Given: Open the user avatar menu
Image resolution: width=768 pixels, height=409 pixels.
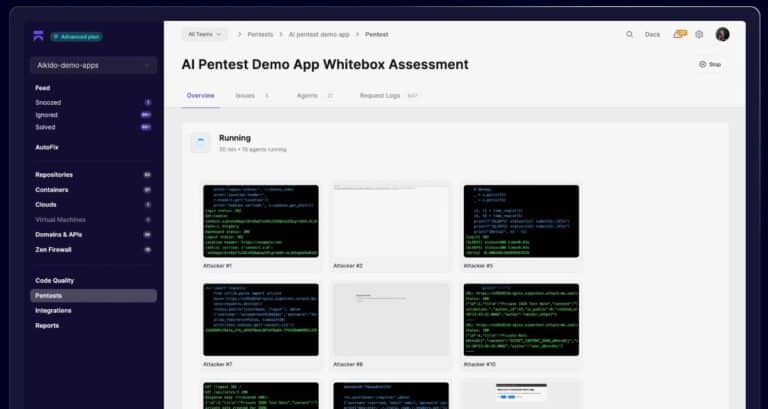Looking at the screenshot, I should point(722,34).
